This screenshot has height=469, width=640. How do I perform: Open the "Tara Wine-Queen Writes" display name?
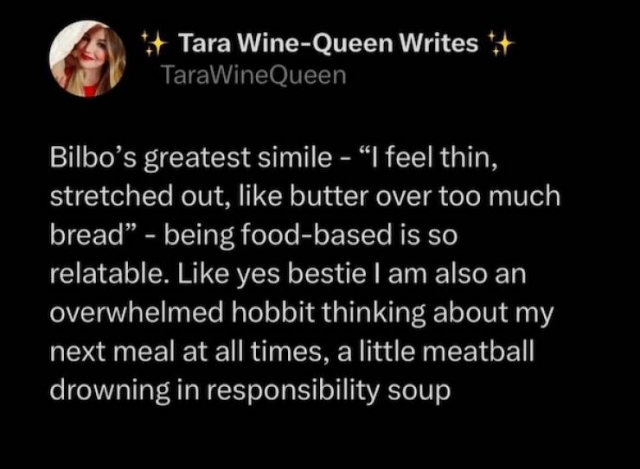[x=327, y=44]
